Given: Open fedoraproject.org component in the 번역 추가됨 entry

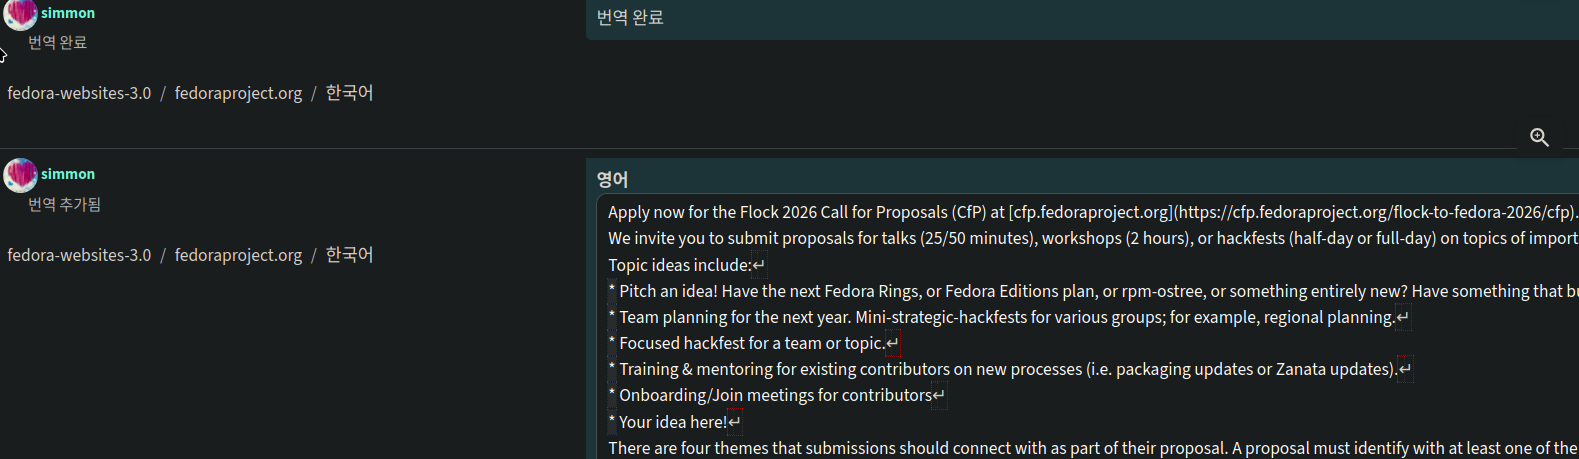Looking at the screenshot, I should click(238, 255).
